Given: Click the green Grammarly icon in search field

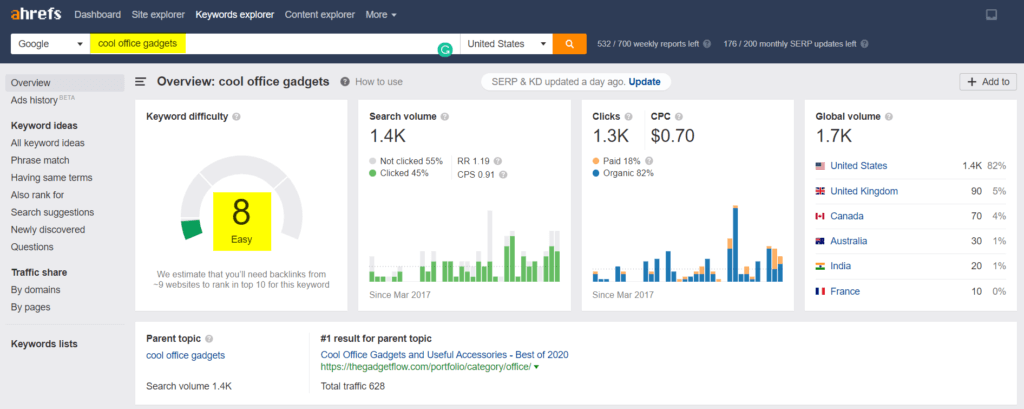Looking at the screenshot, I should [x=445, y=50].
